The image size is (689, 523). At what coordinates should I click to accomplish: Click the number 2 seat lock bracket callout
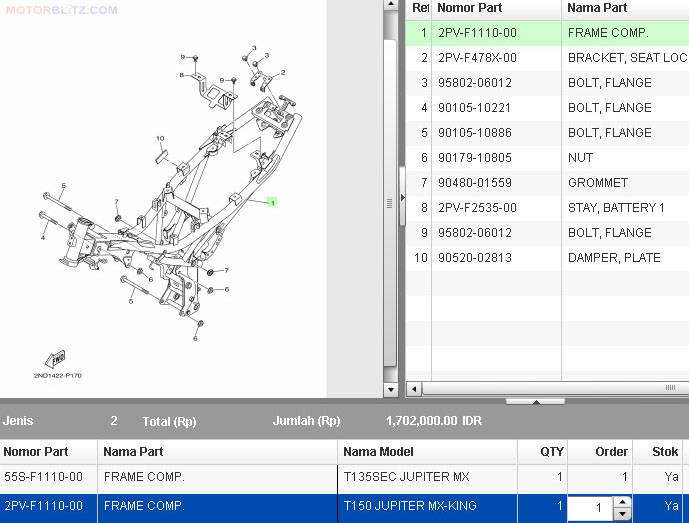pyautogui.click(x=282, y=75)
